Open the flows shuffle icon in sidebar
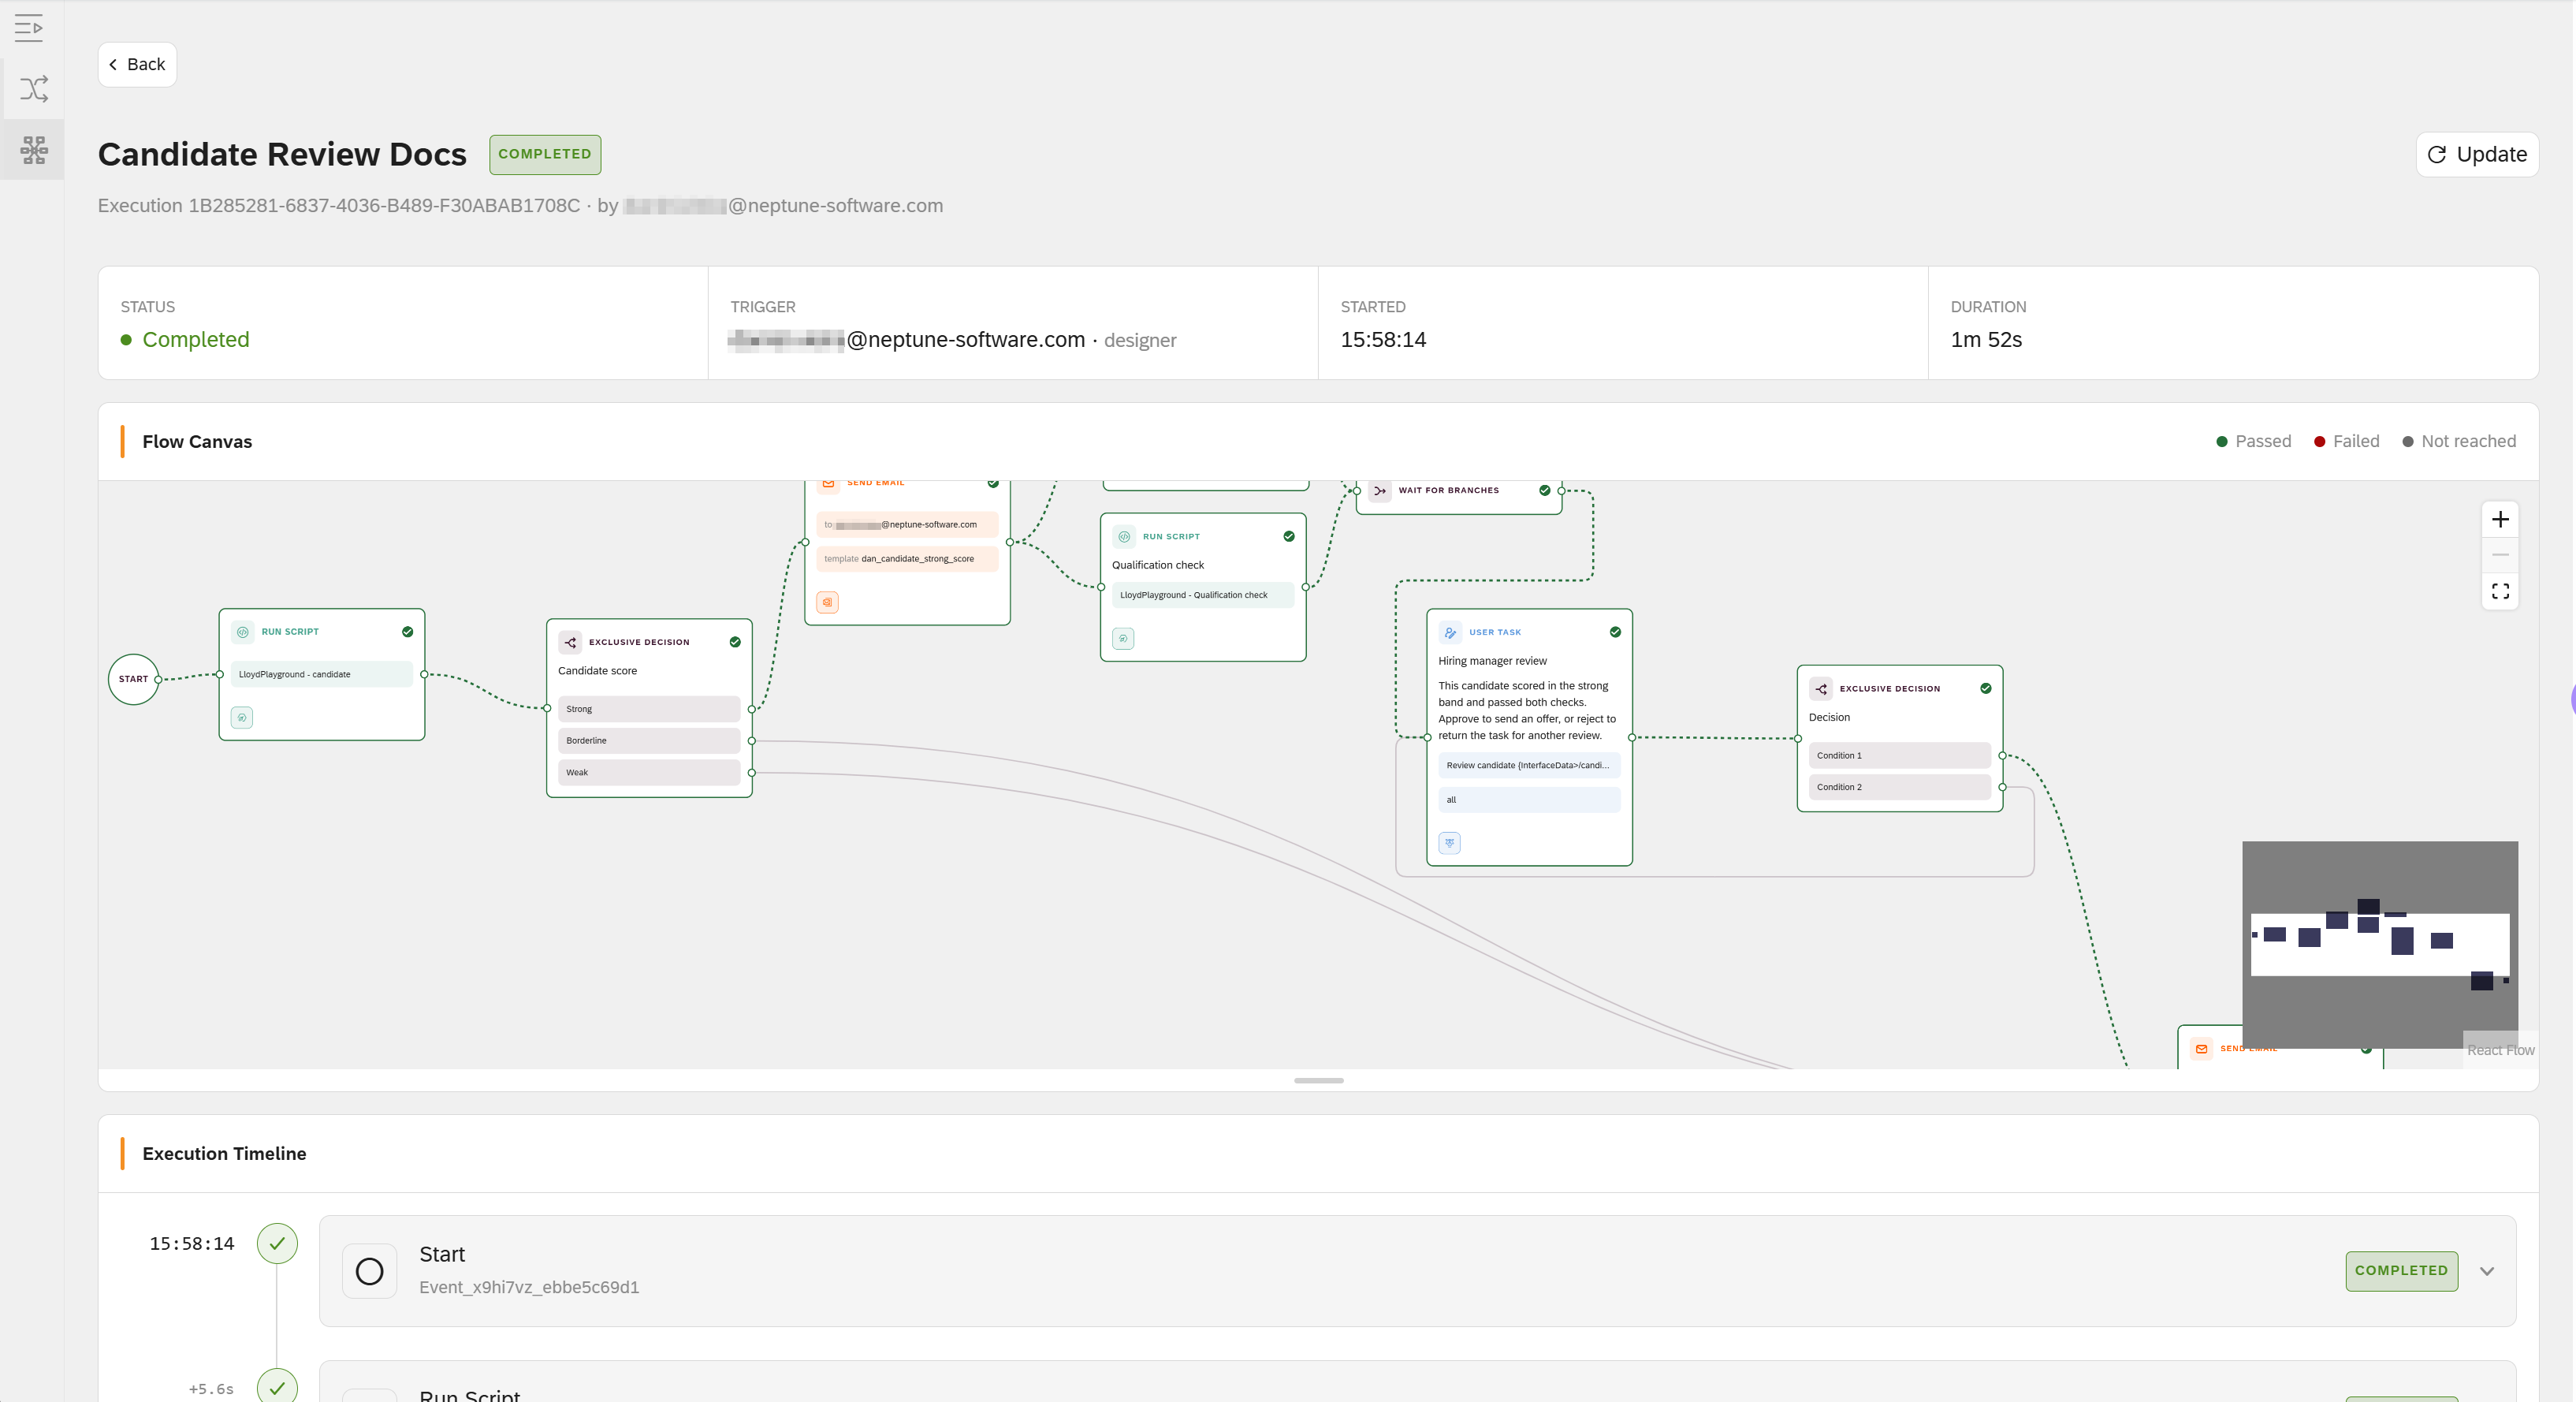Screen dimensions: 2576x1402 tap(33, 89)
